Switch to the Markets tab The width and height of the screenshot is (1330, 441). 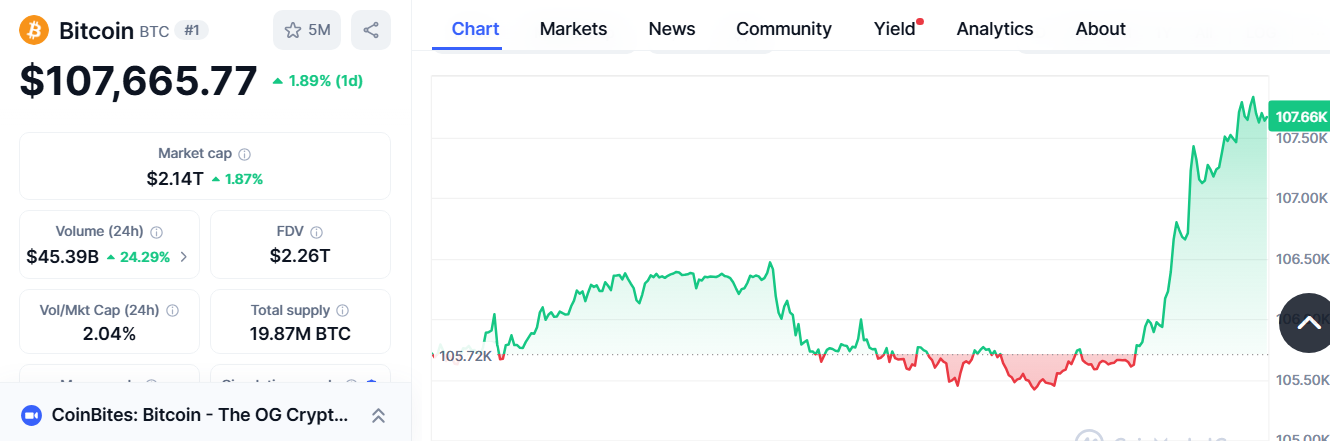pyautogui.click(x=573, y=29)
